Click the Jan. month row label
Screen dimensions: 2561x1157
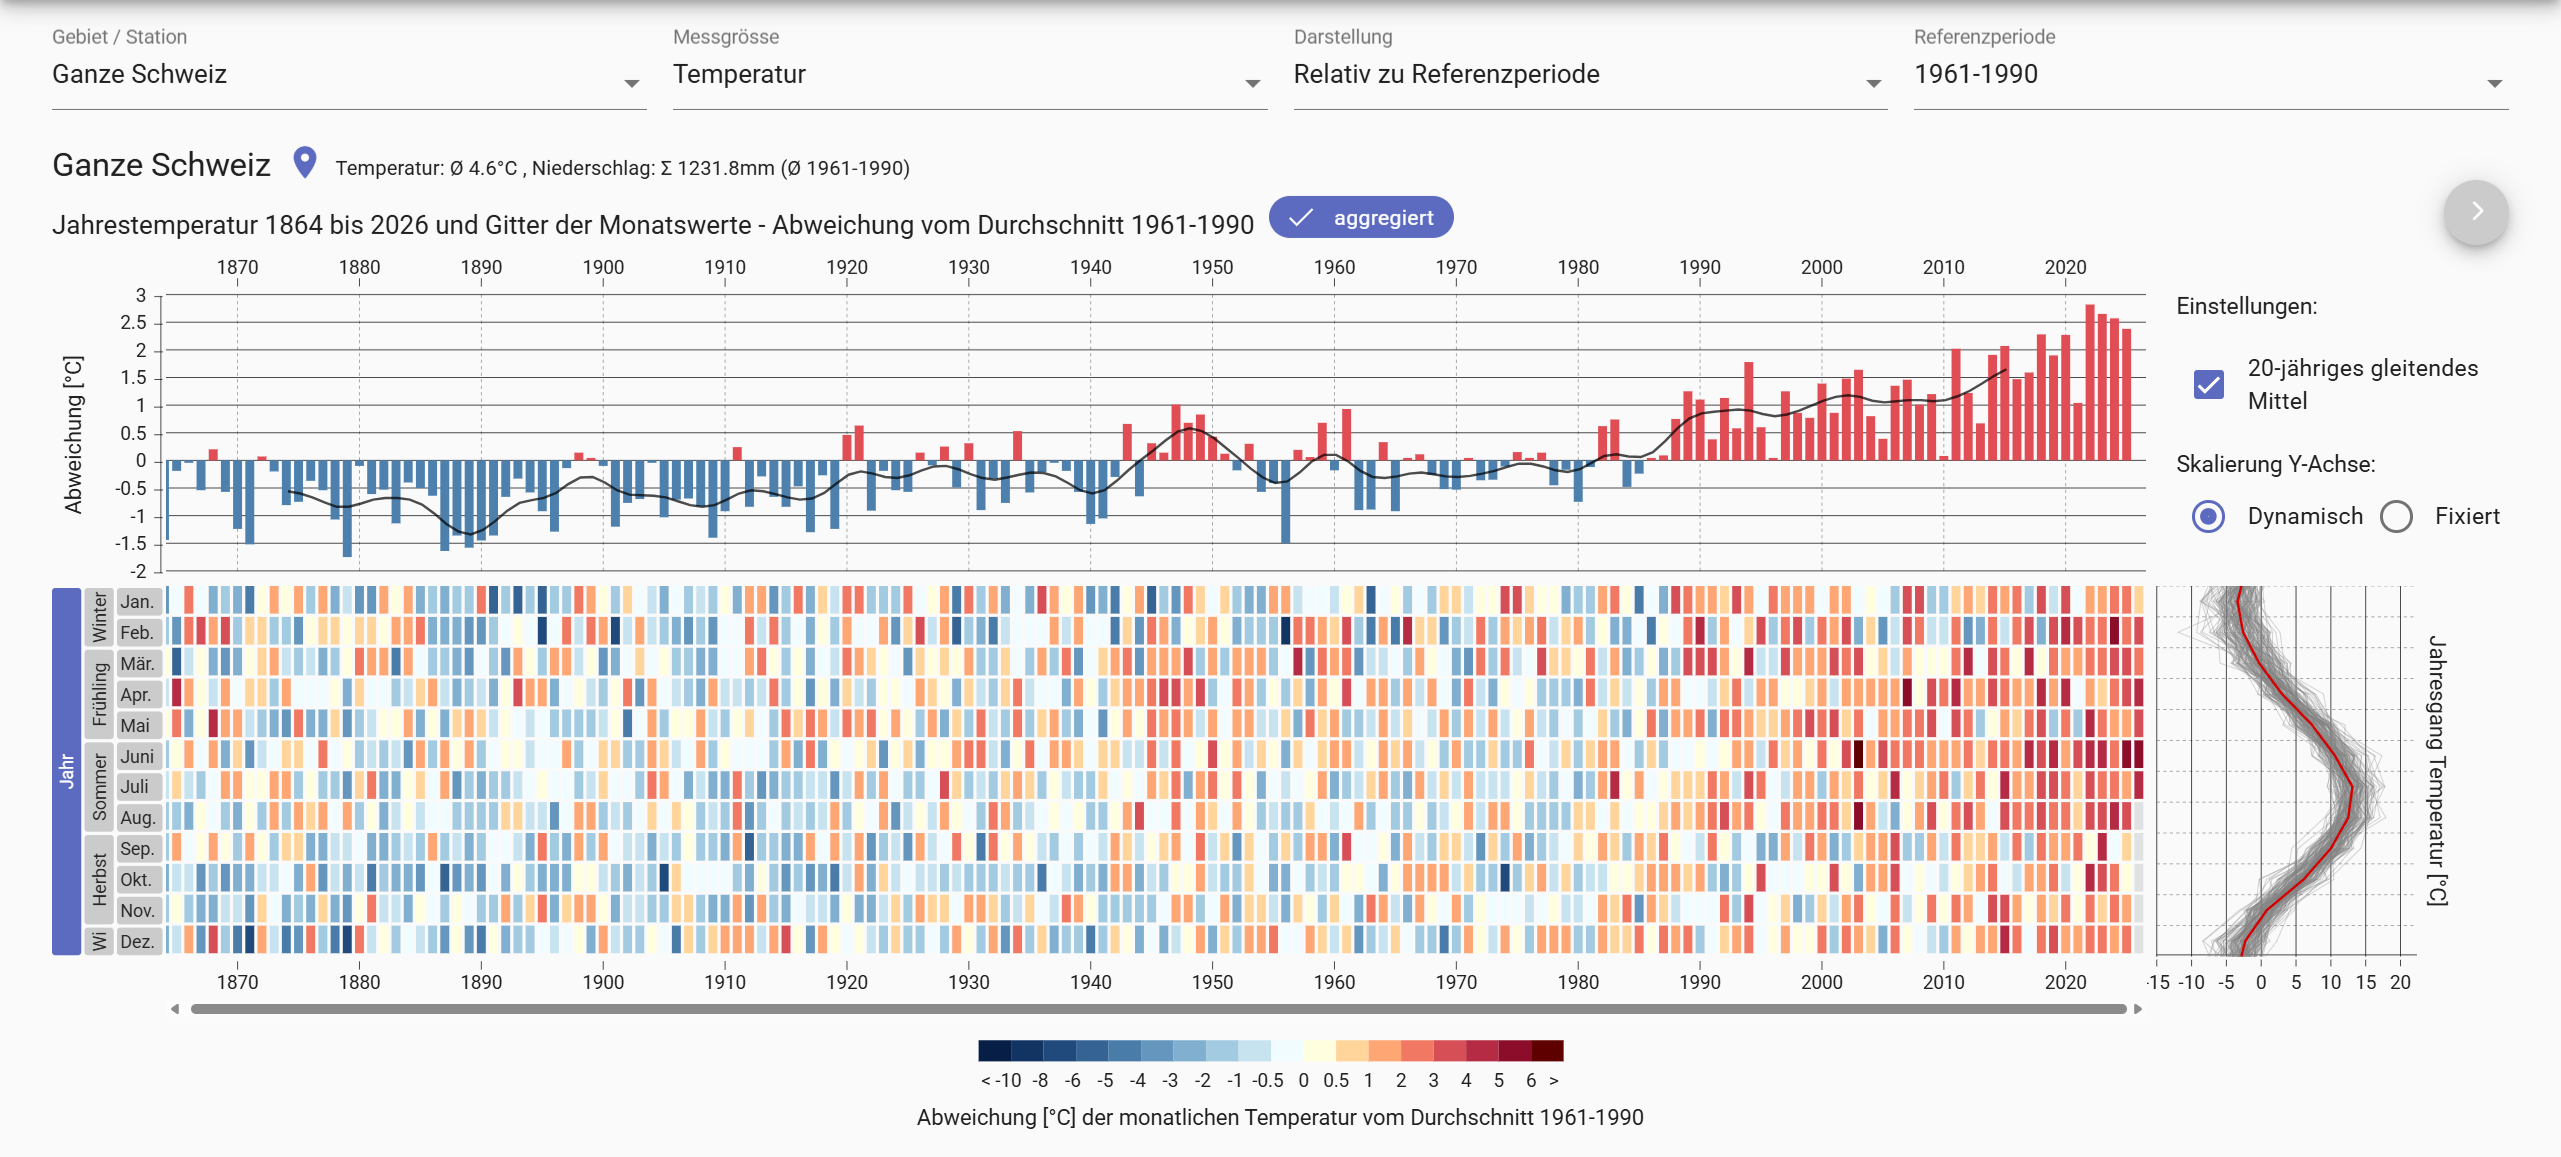tap(138, 602)
